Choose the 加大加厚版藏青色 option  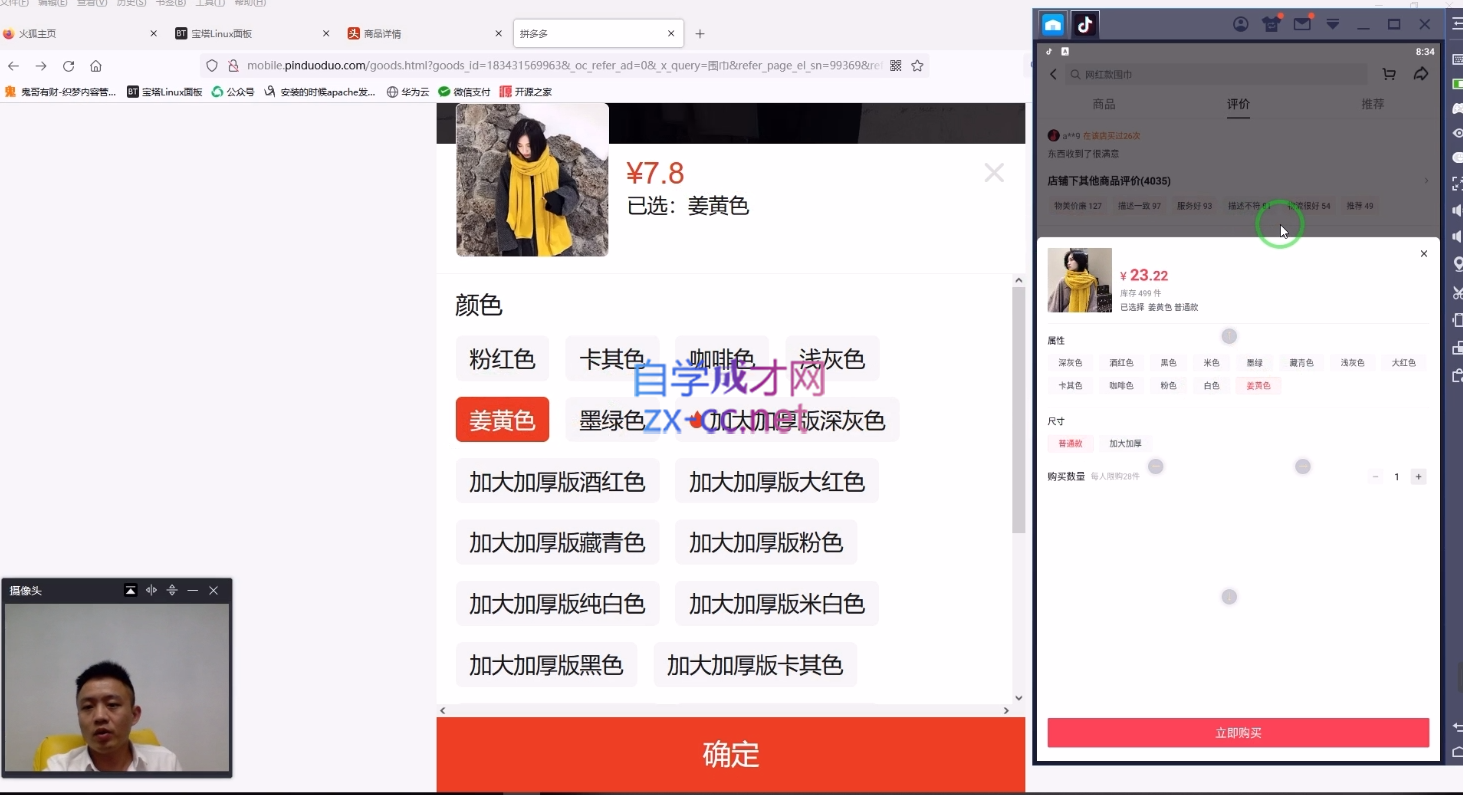tap(557, 542)
